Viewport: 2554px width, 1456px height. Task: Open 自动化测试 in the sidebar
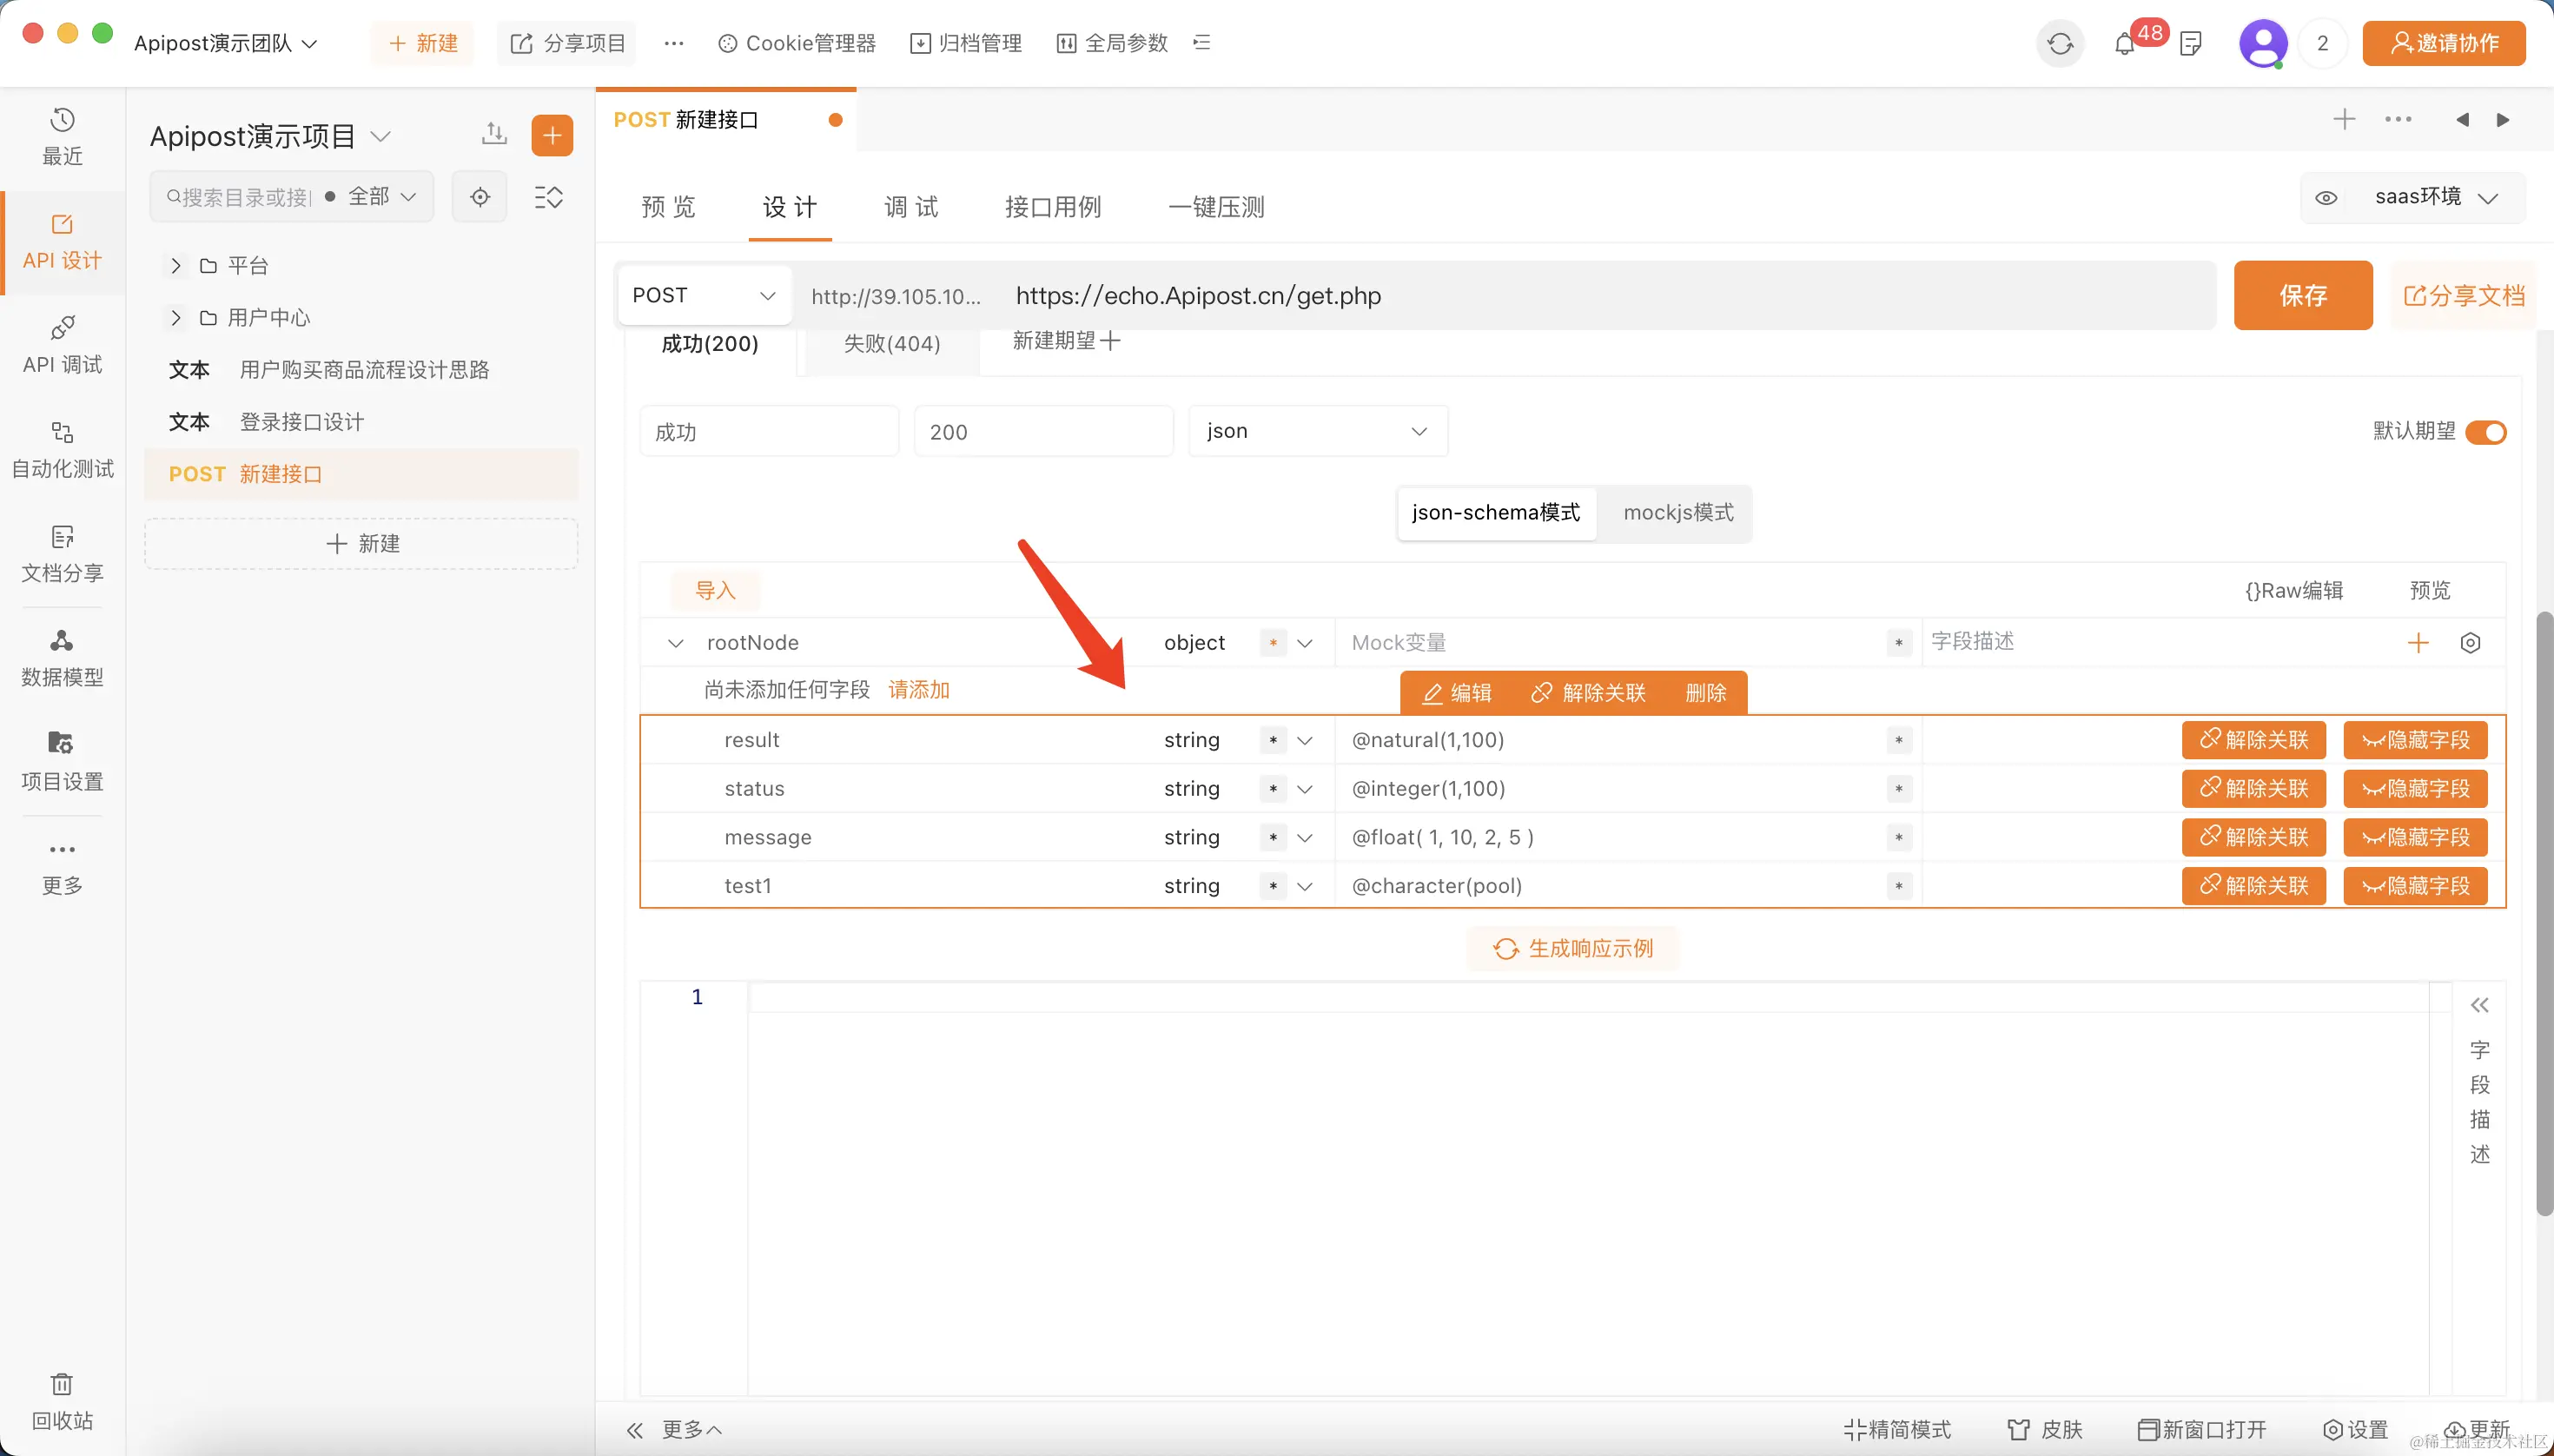click(62, 449)
